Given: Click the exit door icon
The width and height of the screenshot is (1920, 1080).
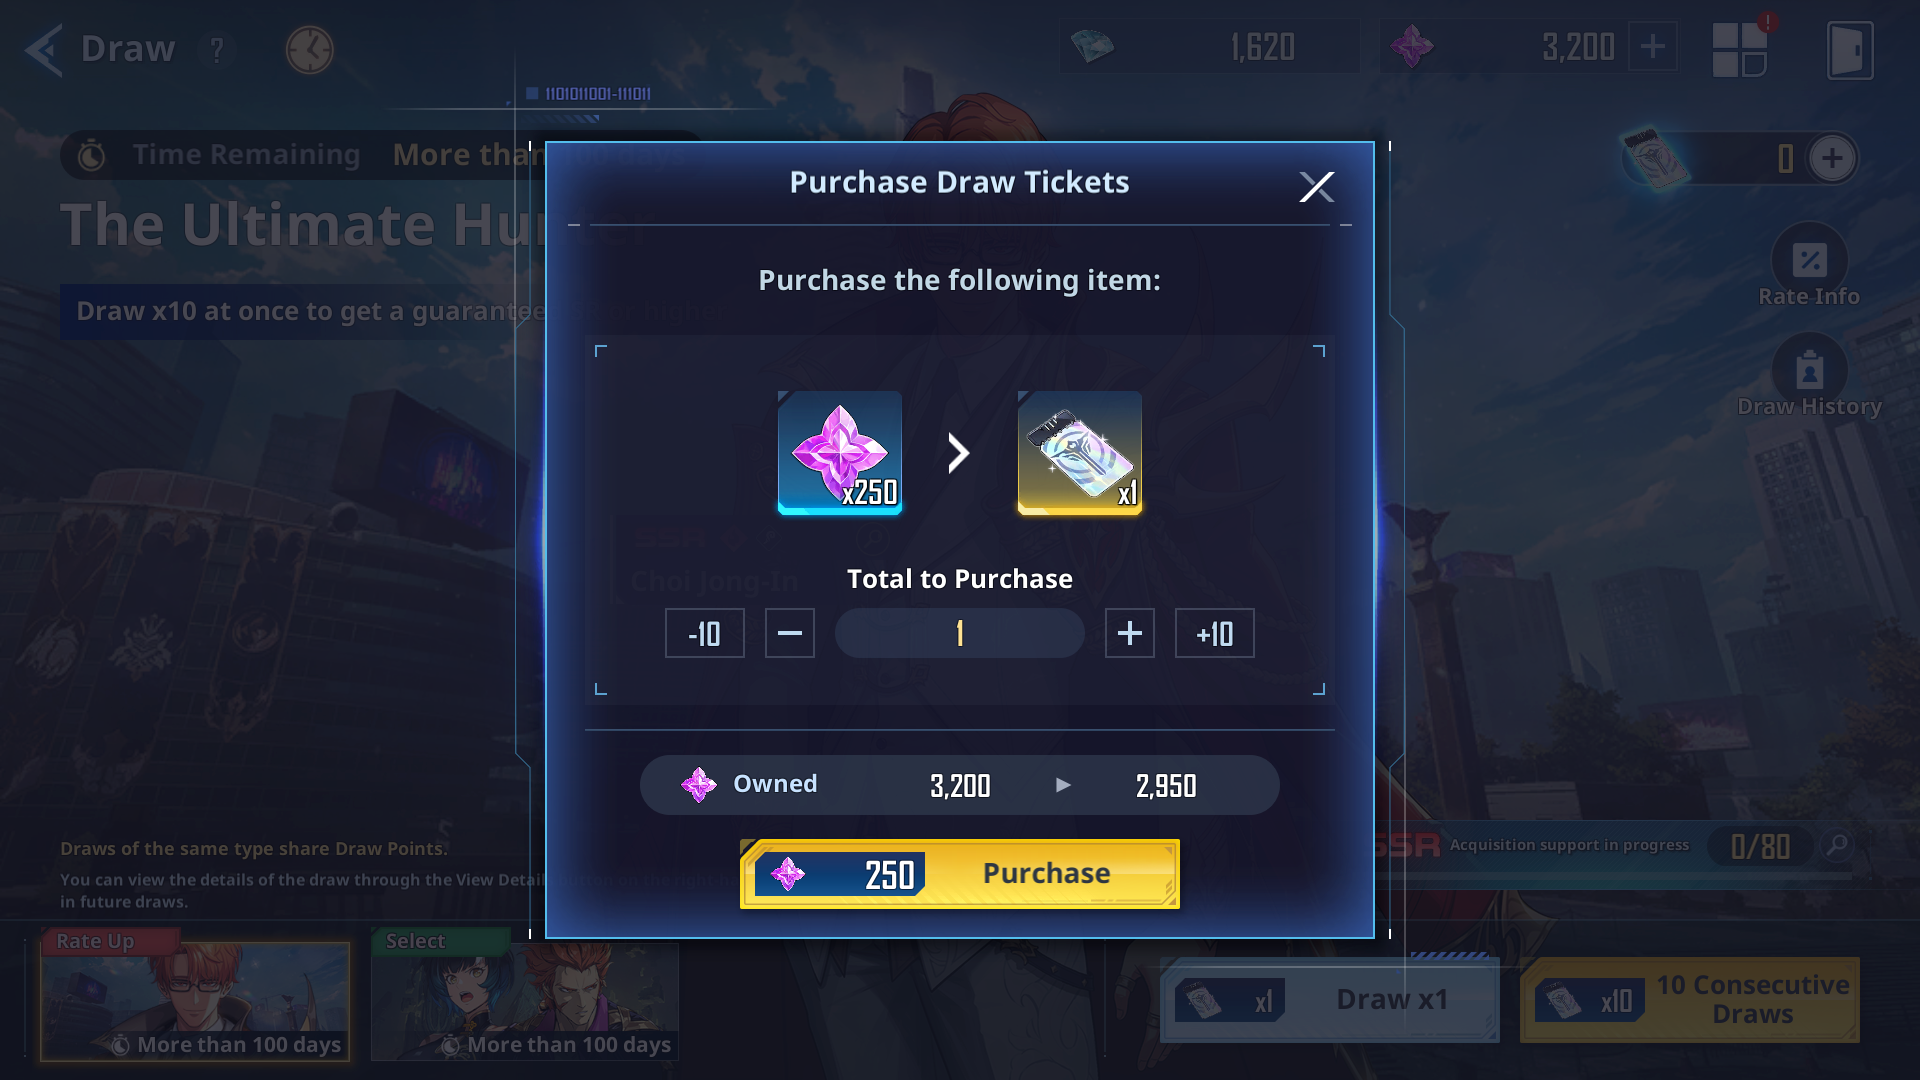Looking at the screenshot, I should pos(1850,50).
